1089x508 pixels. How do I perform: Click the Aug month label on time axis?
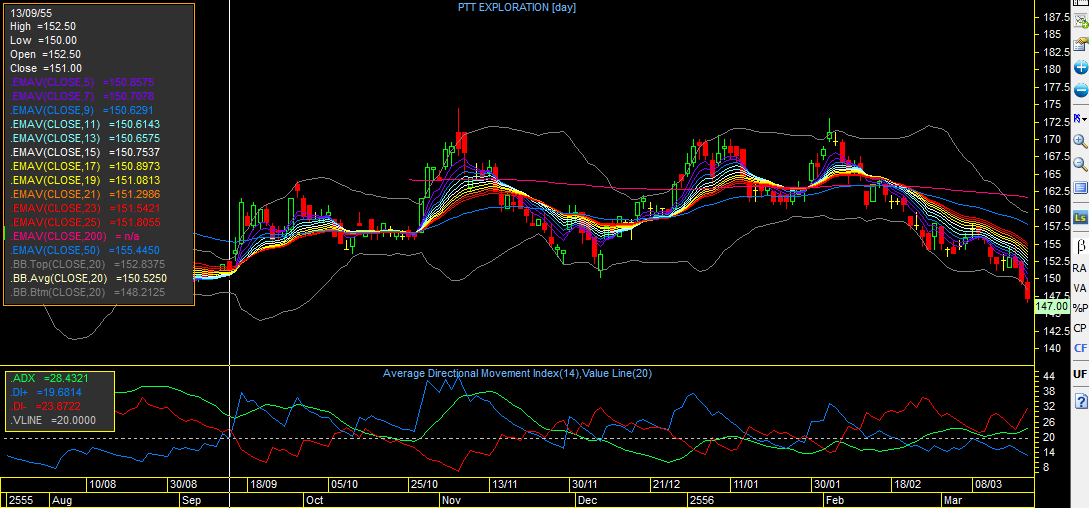click(x=63, y=500)
